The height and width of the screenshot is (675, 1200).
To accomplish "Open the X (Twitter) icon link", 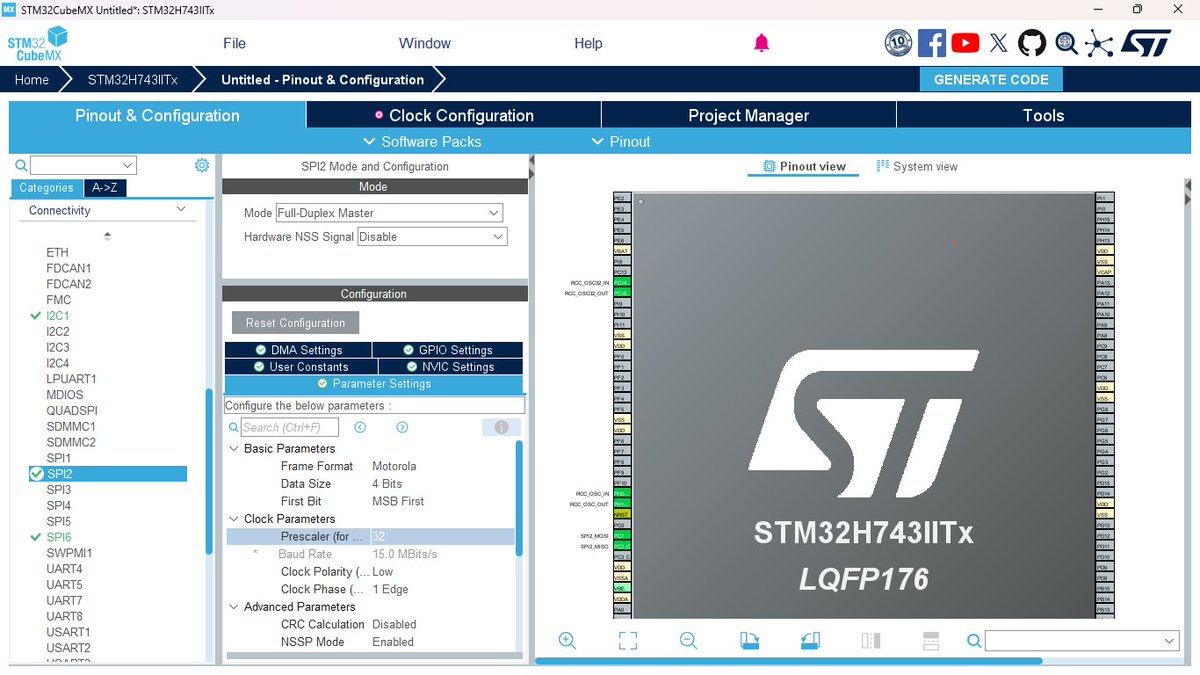I will [999, 43].
